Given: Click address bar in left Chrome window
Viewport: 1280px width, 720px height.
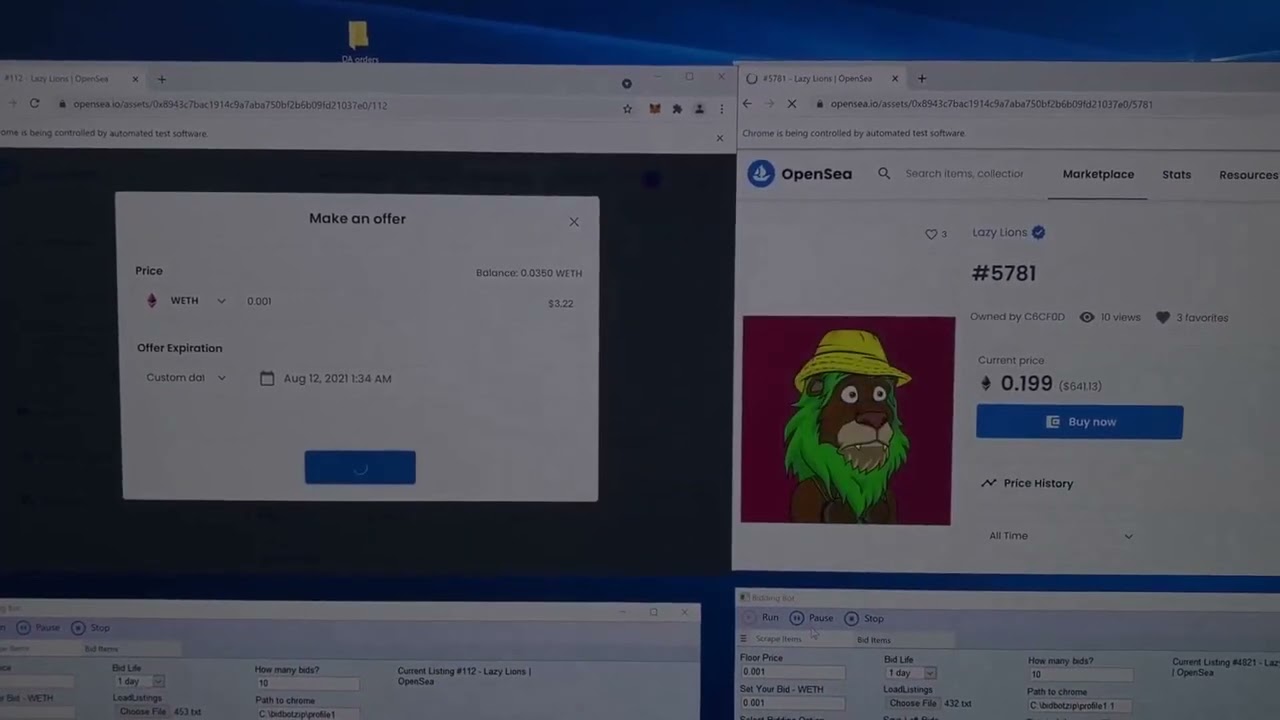Looking at the screenshot, I should 330,105.
